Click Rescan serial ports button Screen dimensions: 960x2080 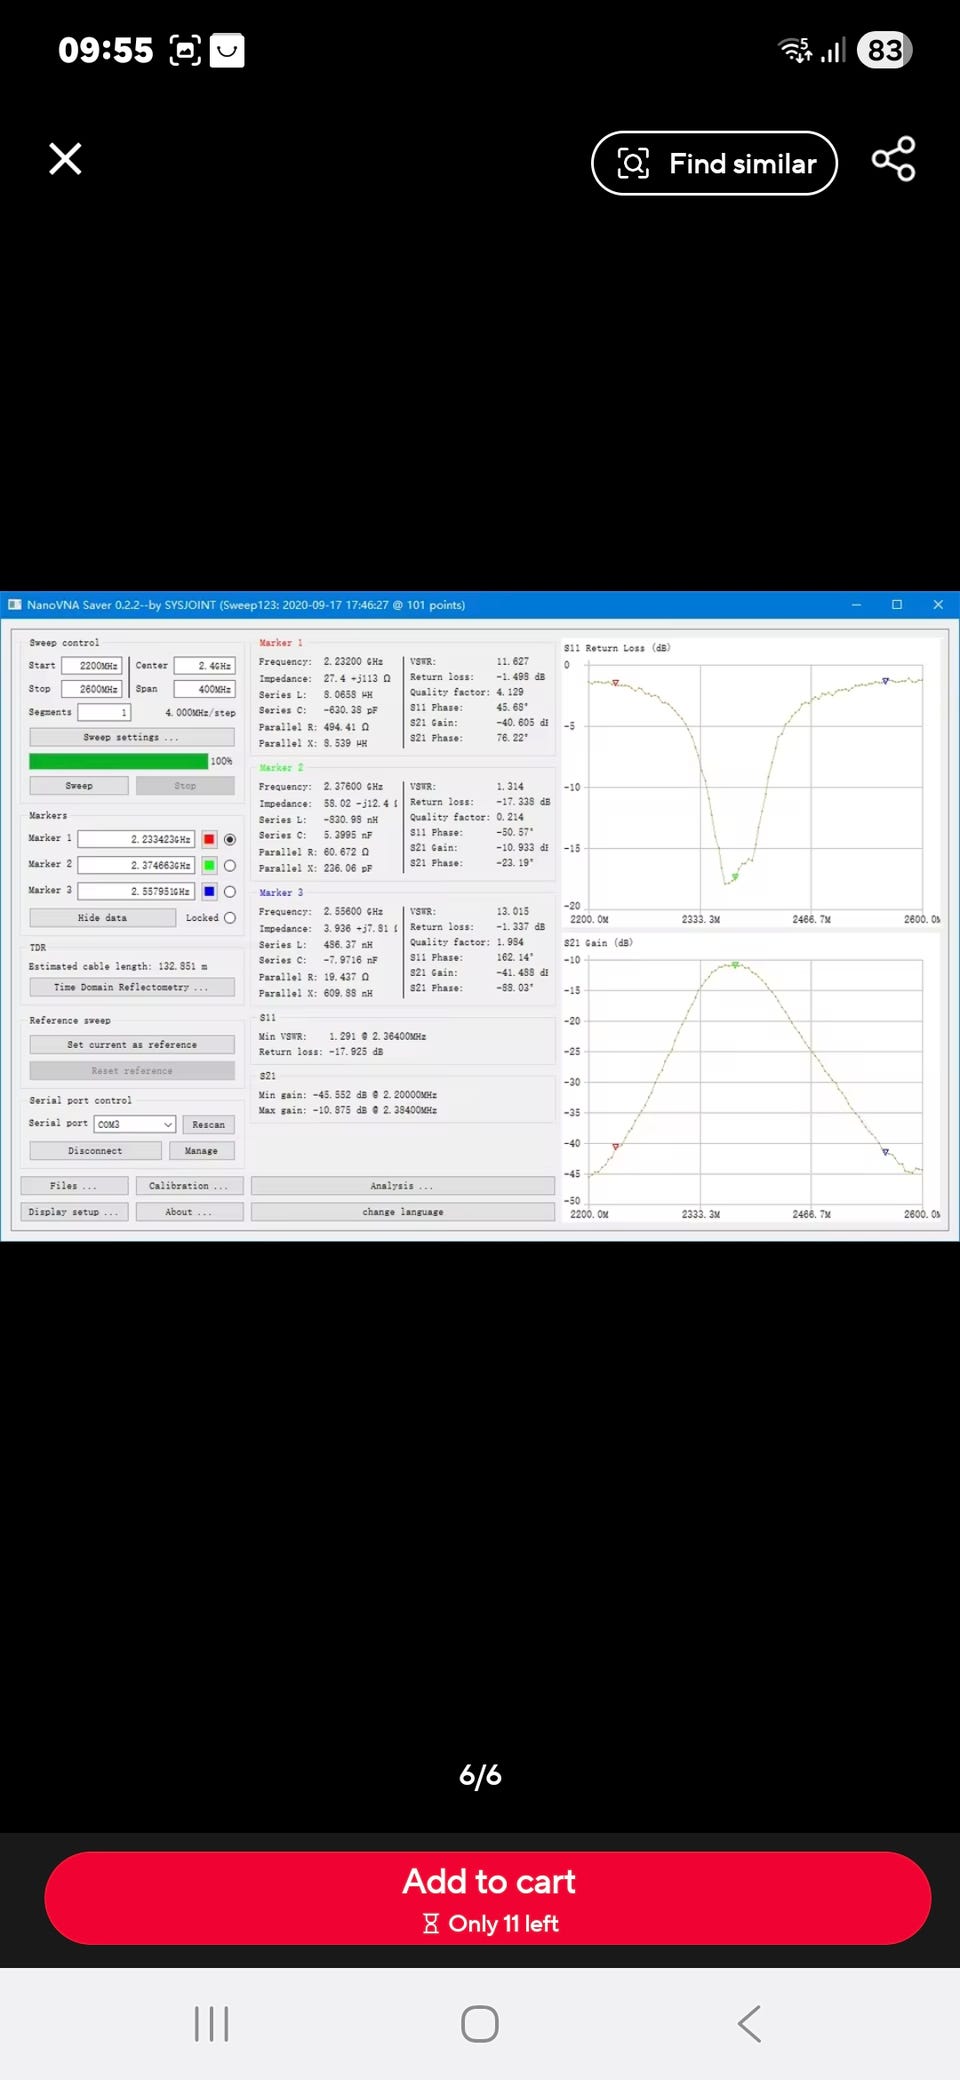click(x=209, y=1125)
